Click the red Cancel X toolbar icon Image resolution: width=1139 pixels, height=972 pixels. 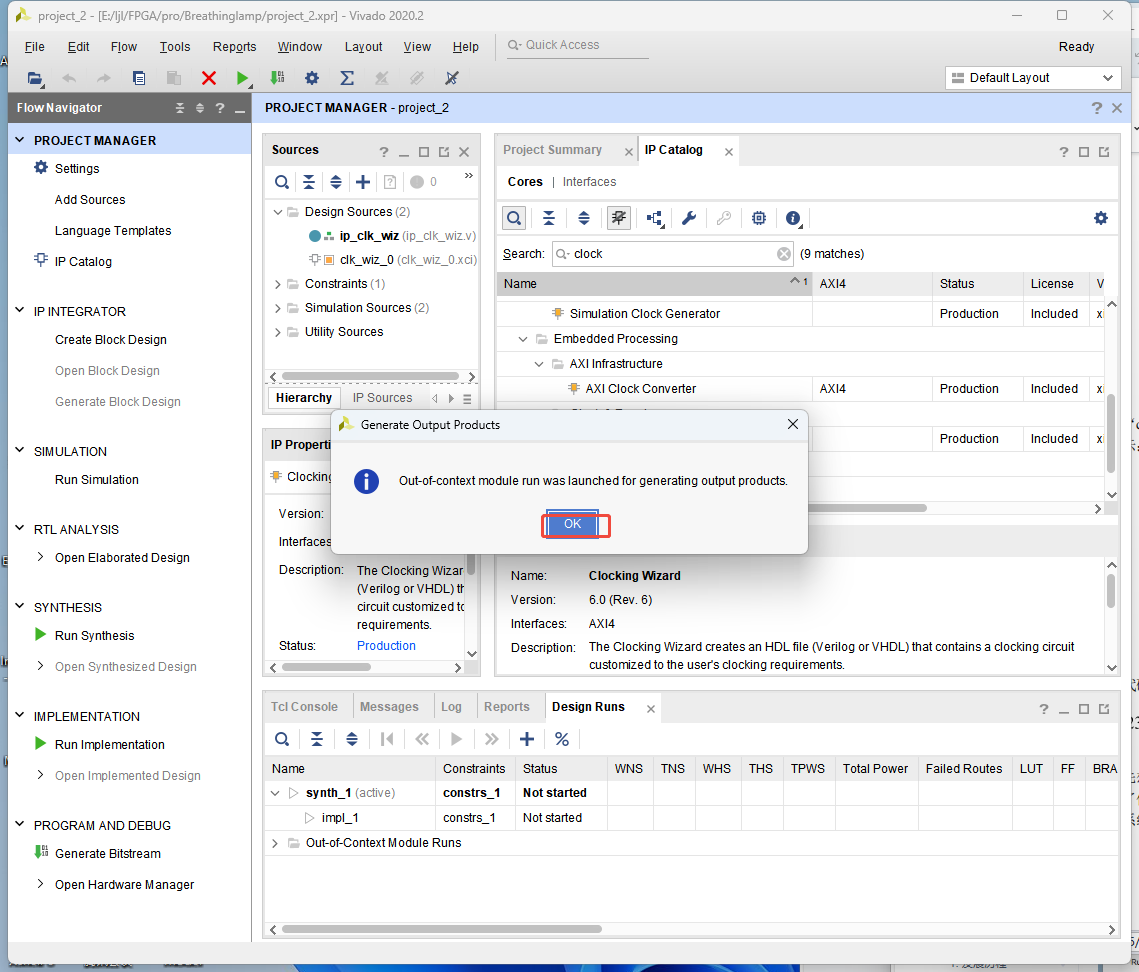pos(208,78)
